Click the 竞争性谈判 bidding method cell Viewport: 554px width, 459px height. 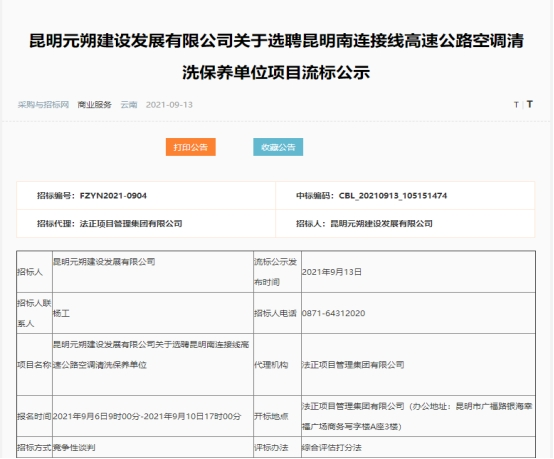point(153,447)
